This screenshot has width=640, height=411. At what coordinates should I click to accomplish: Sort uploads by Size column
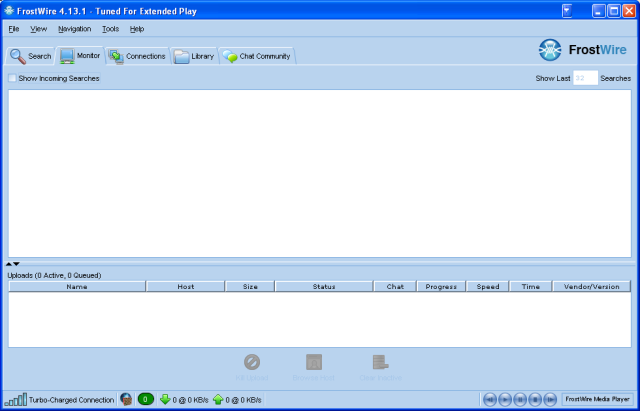(250, 287)
